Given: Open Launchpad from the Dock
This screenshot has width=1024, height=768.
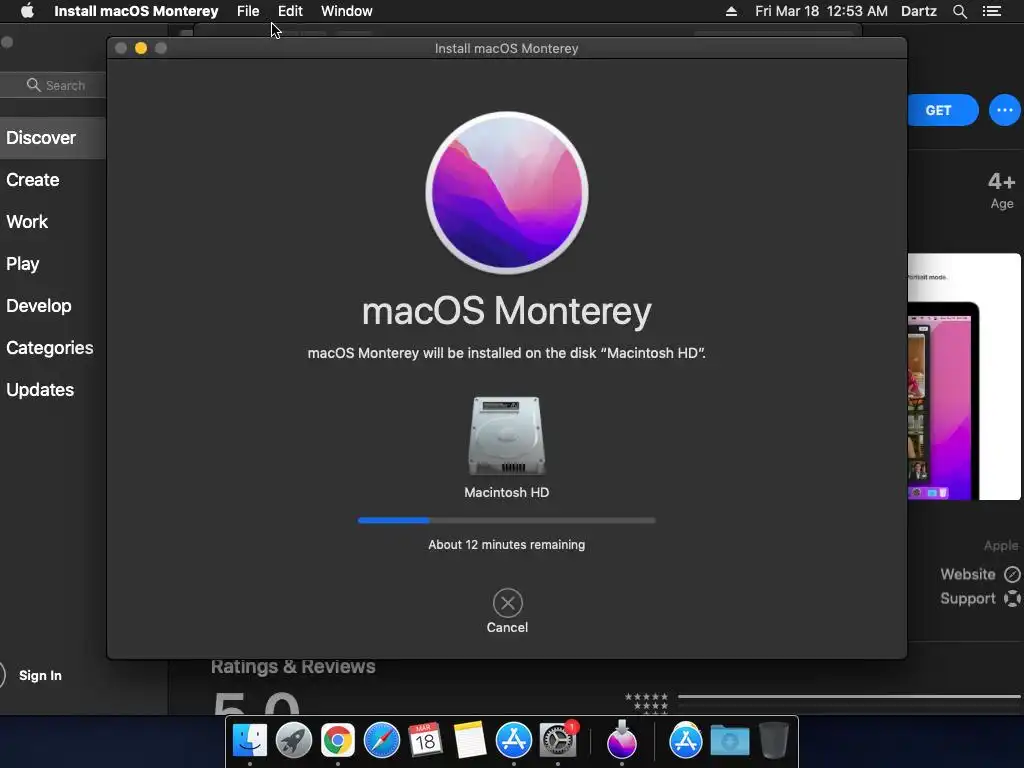Looking at the screenshot, I should tap(294, 741).
